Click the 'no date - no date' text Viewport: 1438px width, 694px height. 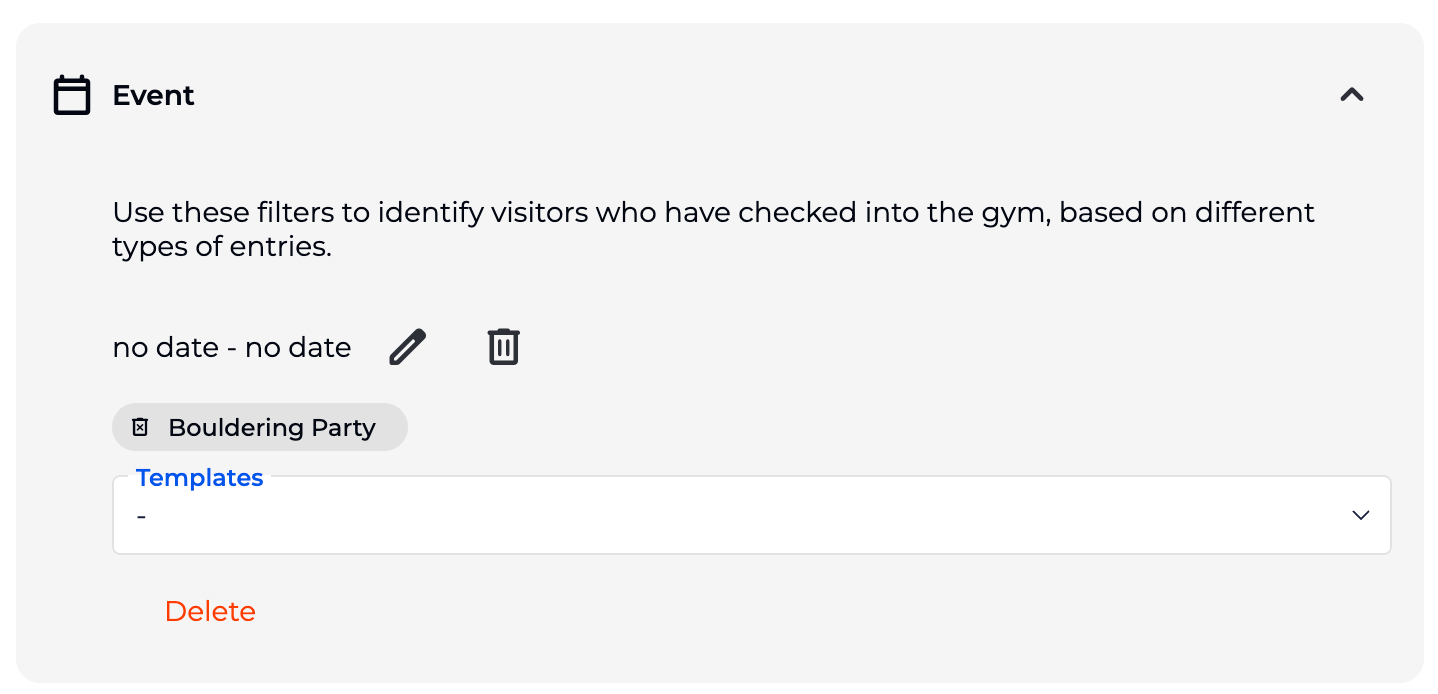point(231,347)
